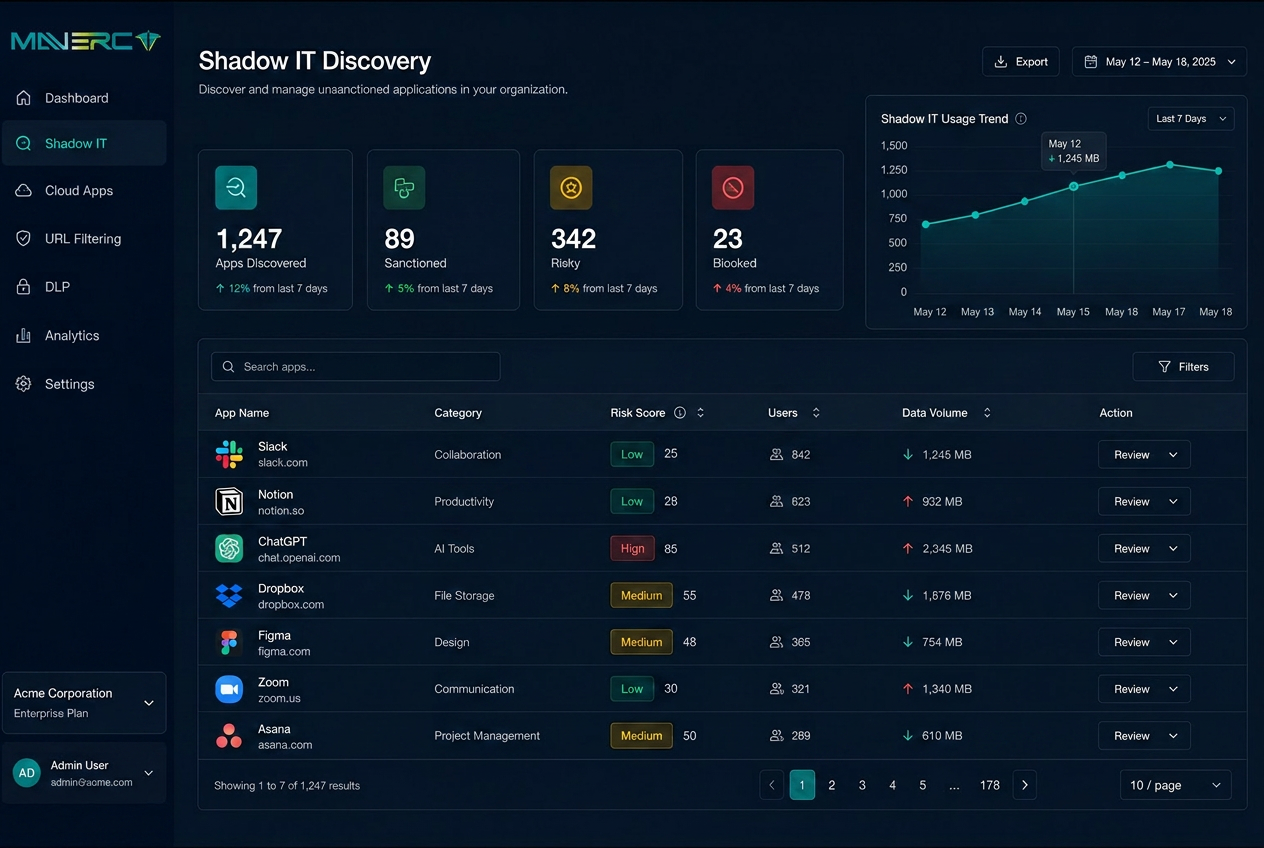Click the Figma app logo
The height and width of the screenshot is (848, 1264).
(229, 642)
